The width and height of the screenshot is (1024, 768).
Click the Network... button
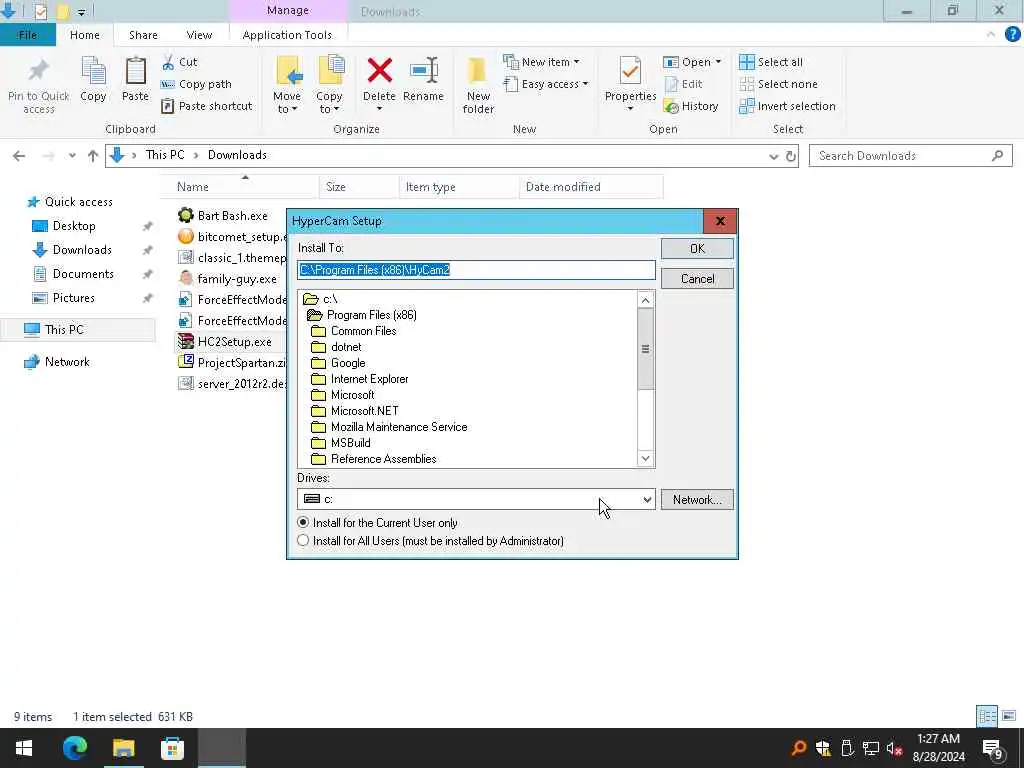tap(697, 500)
